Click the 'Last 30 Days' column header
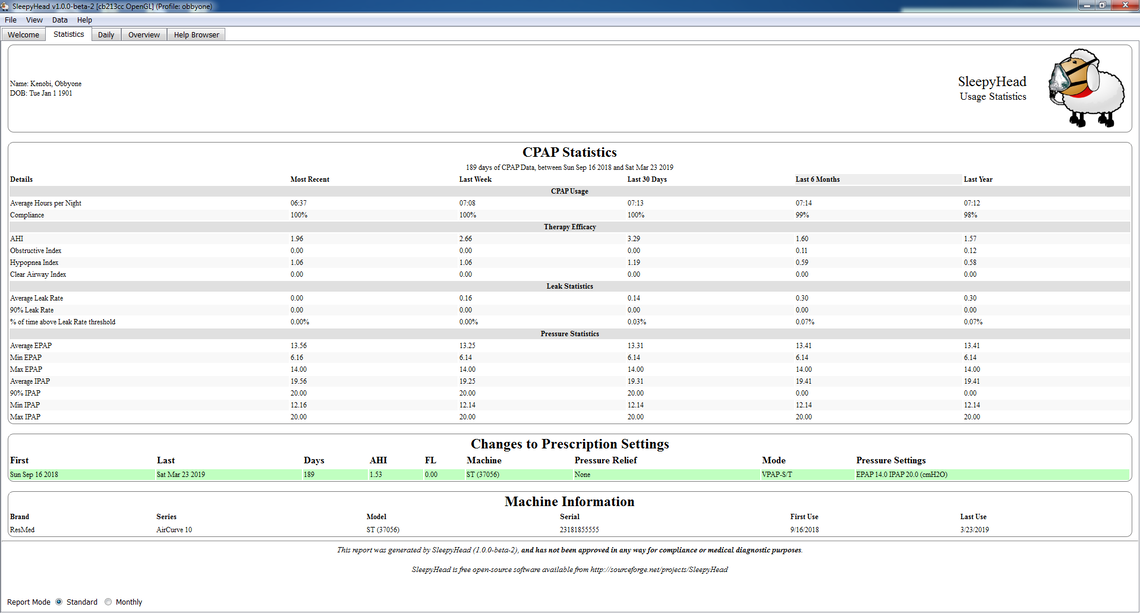 [x=647, y=180]
